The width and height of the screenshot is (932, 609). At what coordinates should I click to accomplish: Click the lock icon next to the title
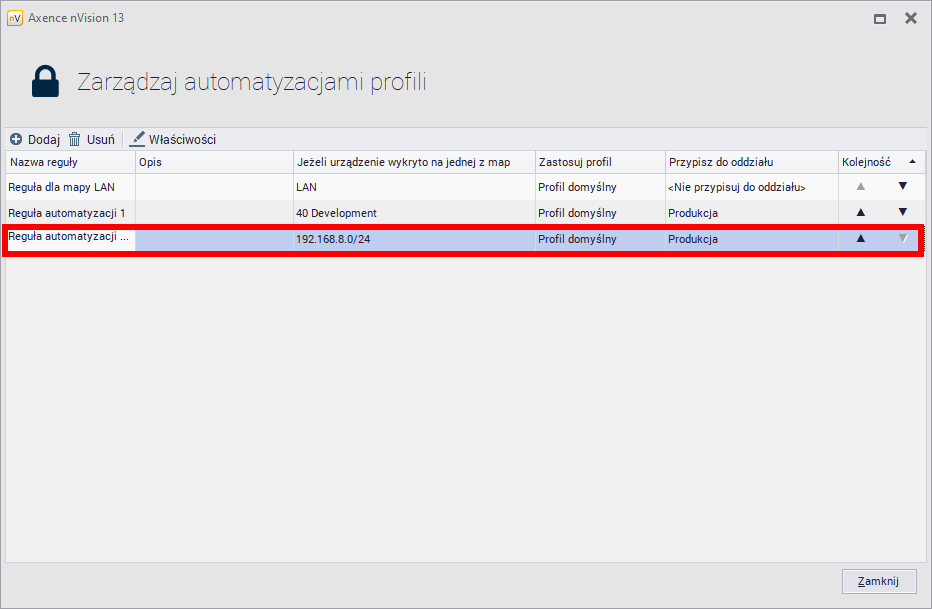(x=44, y=80)
